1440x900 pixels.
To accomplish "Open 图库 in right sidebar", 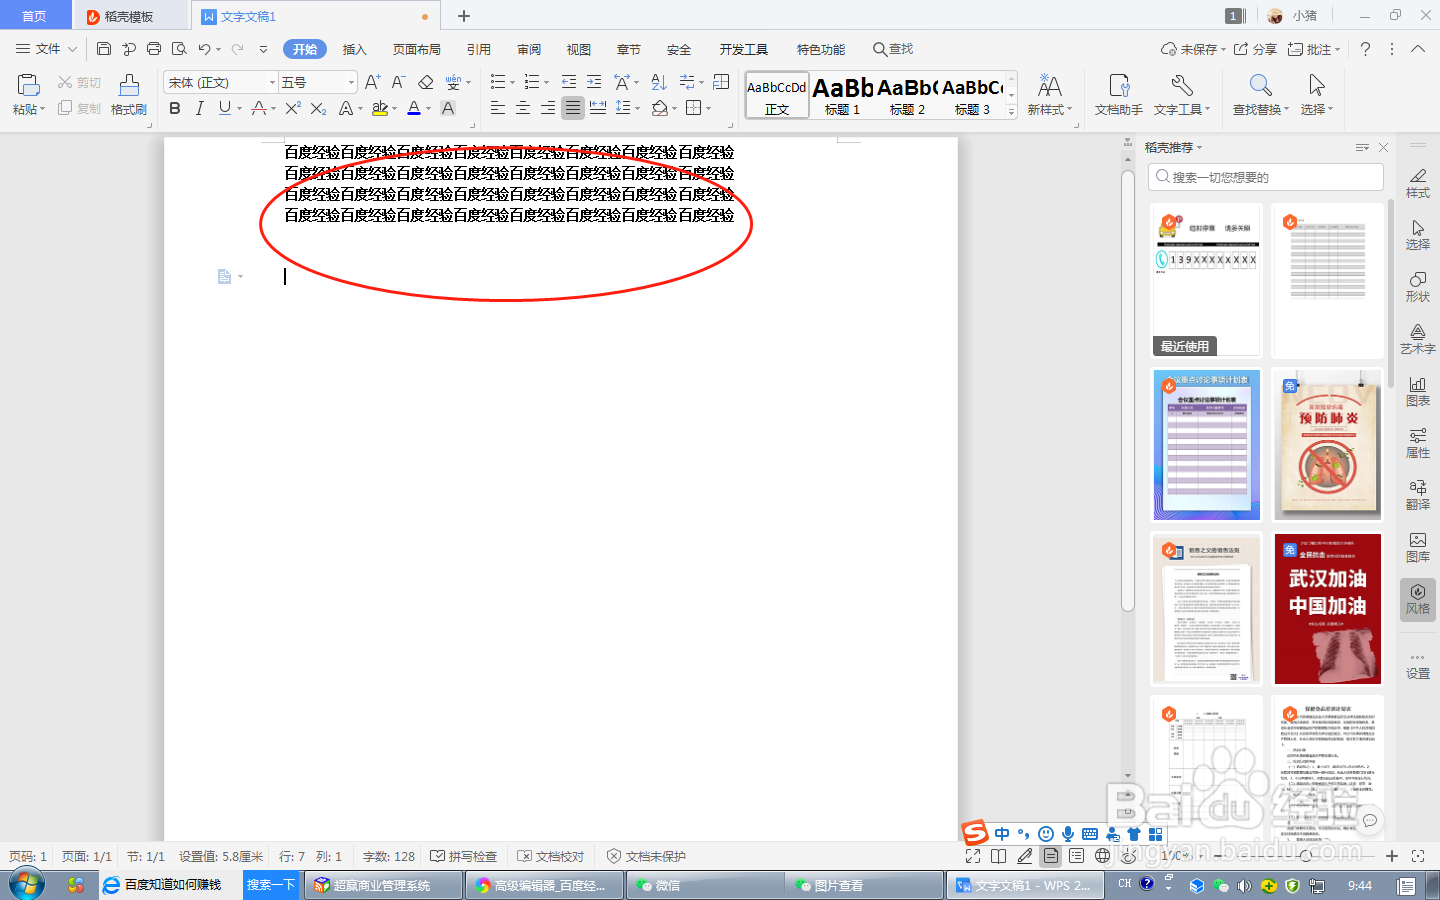I will [x=1418, y=547].
